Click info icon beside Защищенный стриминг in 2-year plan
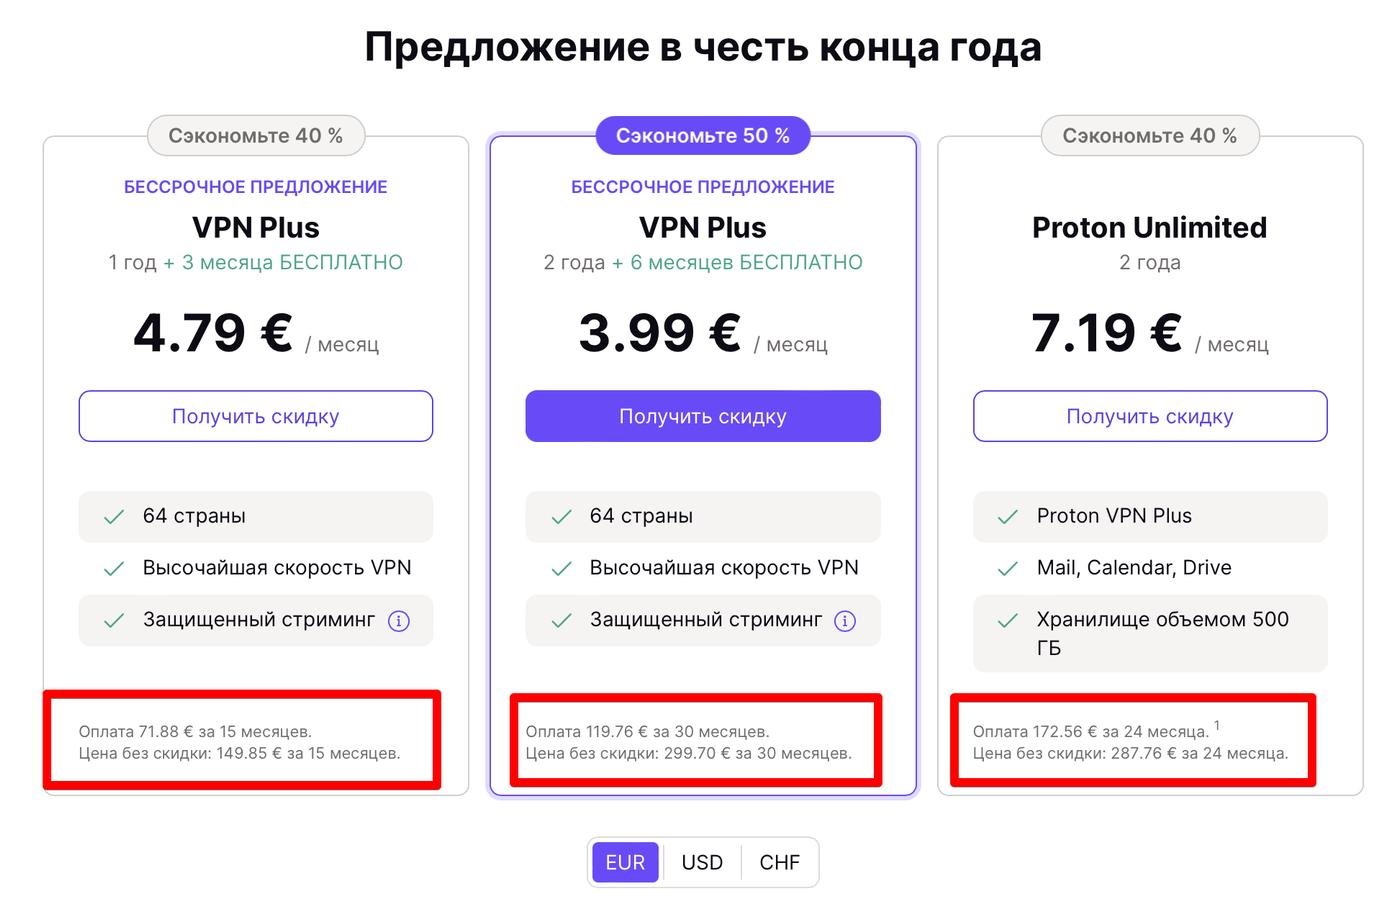Image resolution: width=1400 pixels, height=914 pixels. tap(845, 621)
